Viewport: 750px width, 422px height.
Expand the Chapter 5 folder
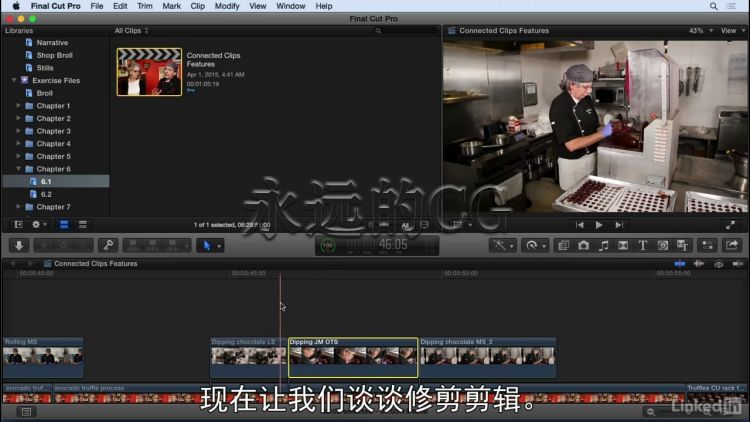pos(18,156)
